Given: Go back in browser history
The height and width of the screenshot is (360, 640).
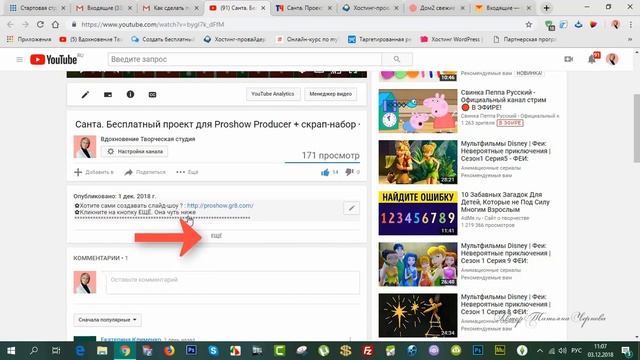Looking at the screenshot, I should [10, 24].
